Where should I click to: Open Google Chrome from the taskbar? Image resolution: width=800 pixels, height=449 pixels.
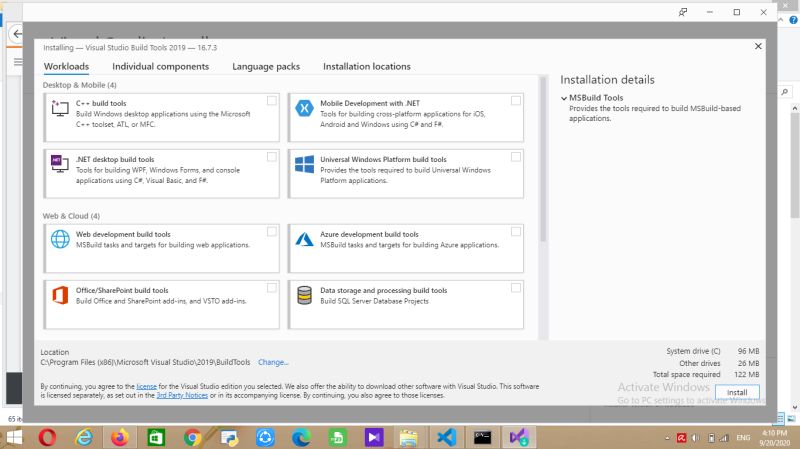pos(192,437)
